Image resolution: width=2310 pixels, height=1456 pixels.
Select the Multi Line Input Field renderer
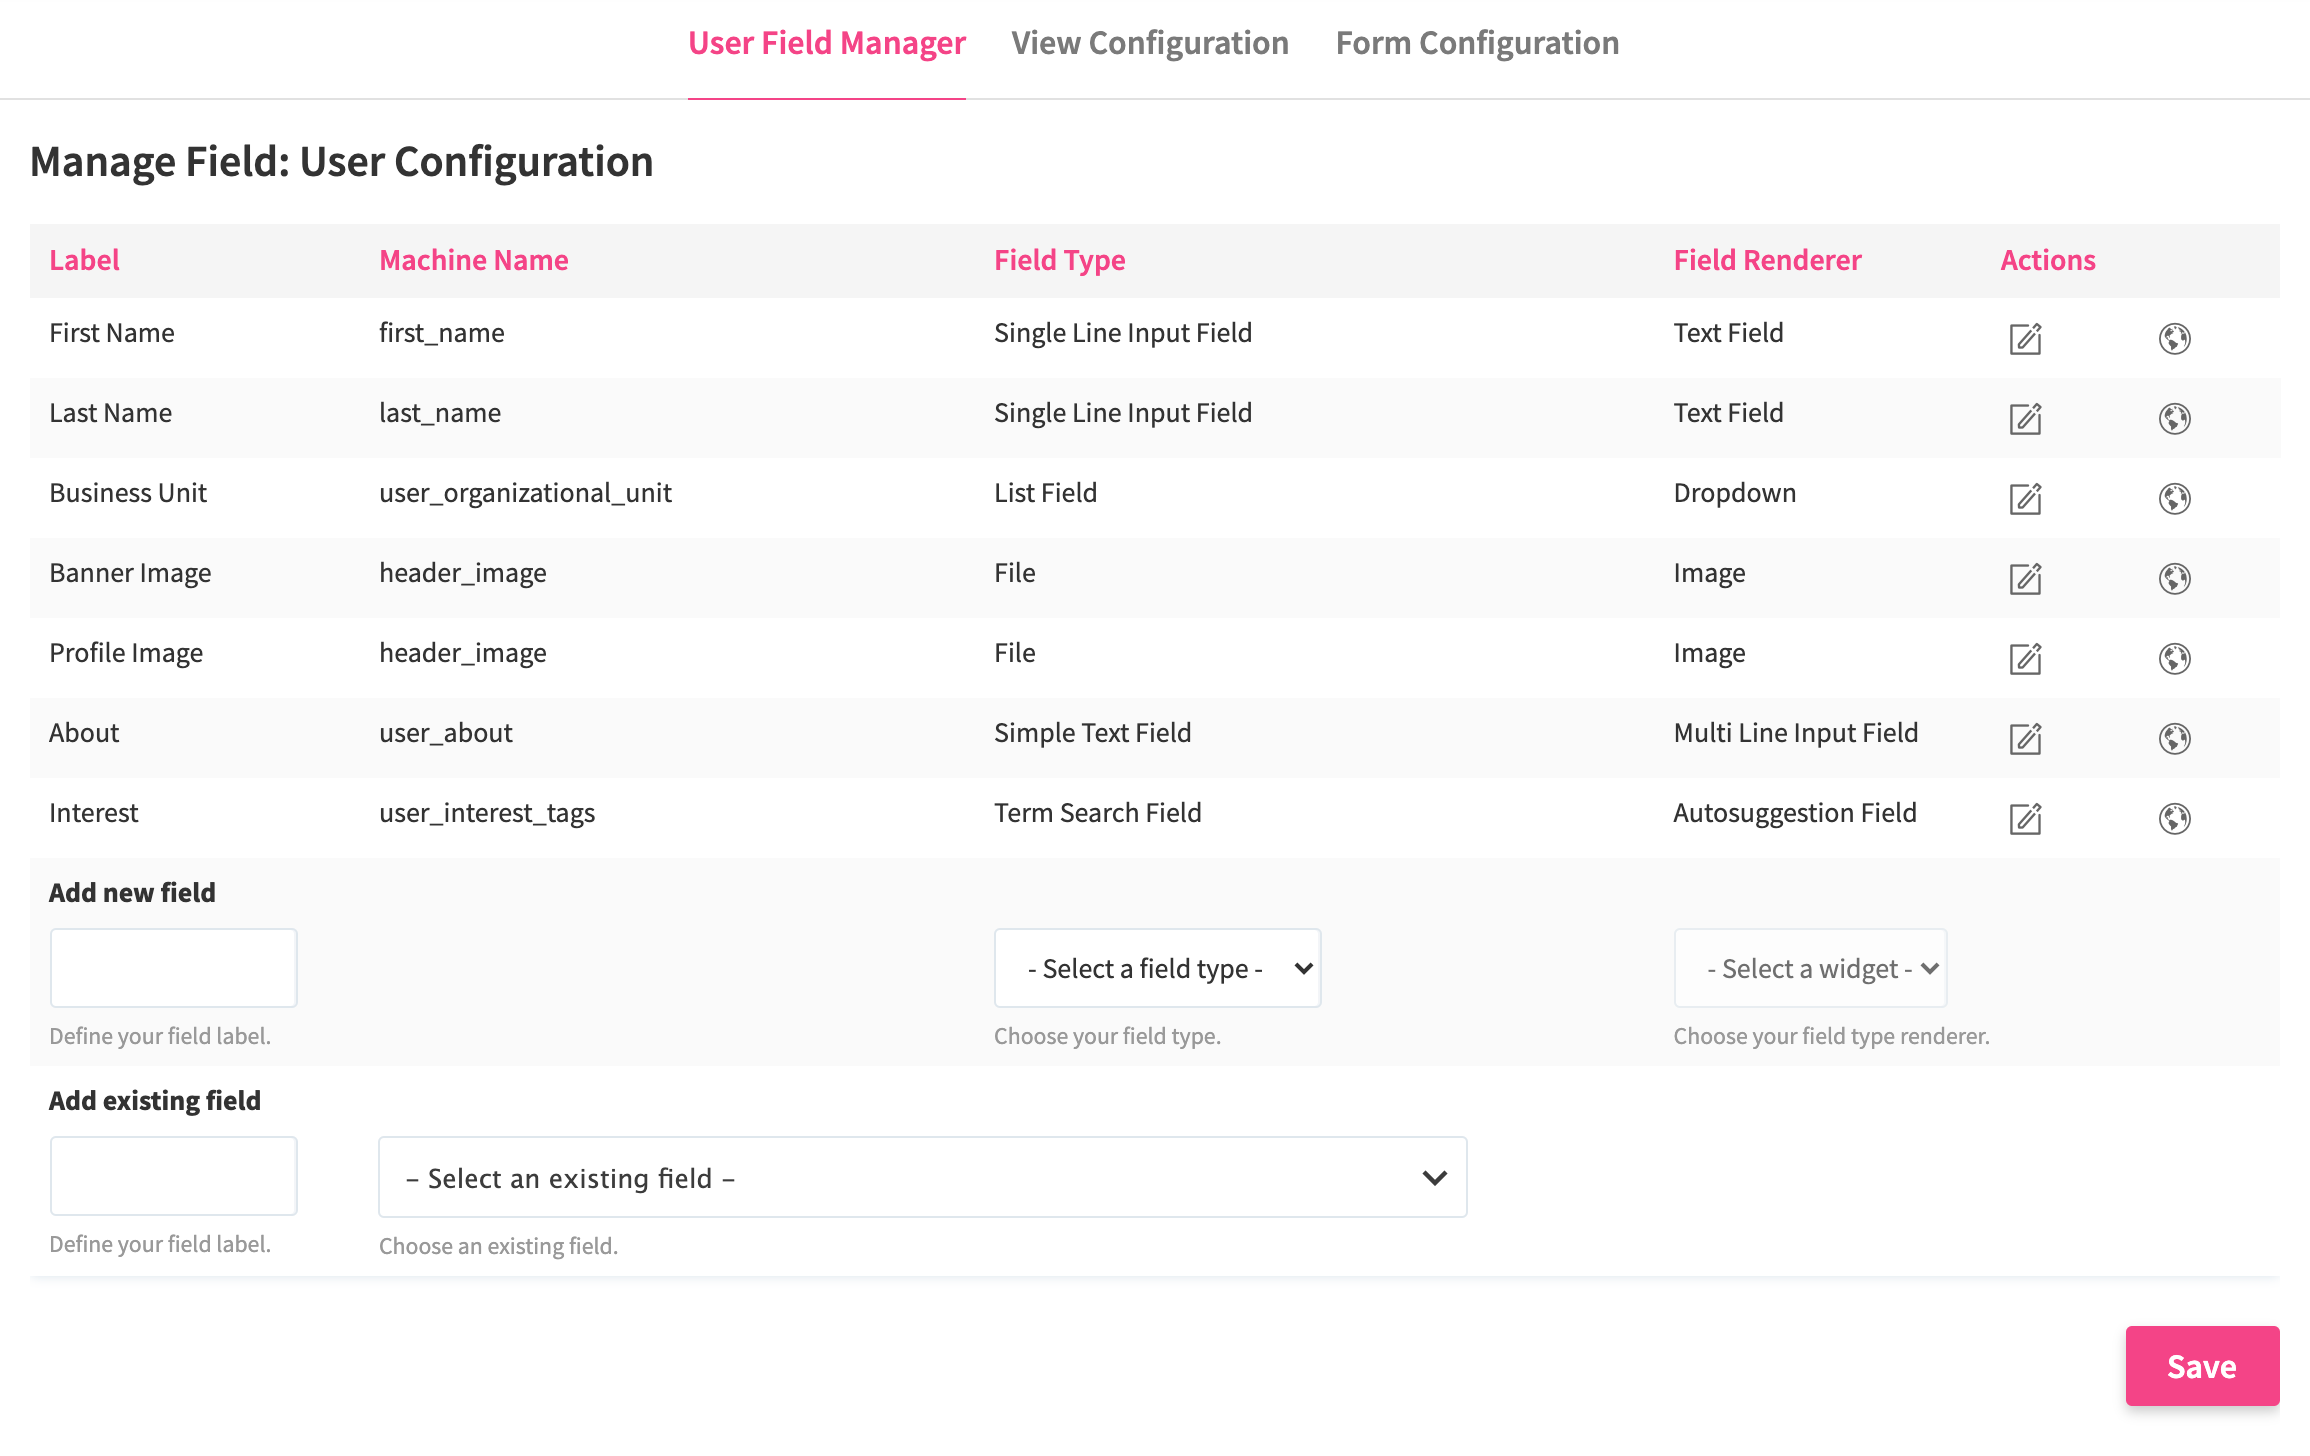(1796, 733)
